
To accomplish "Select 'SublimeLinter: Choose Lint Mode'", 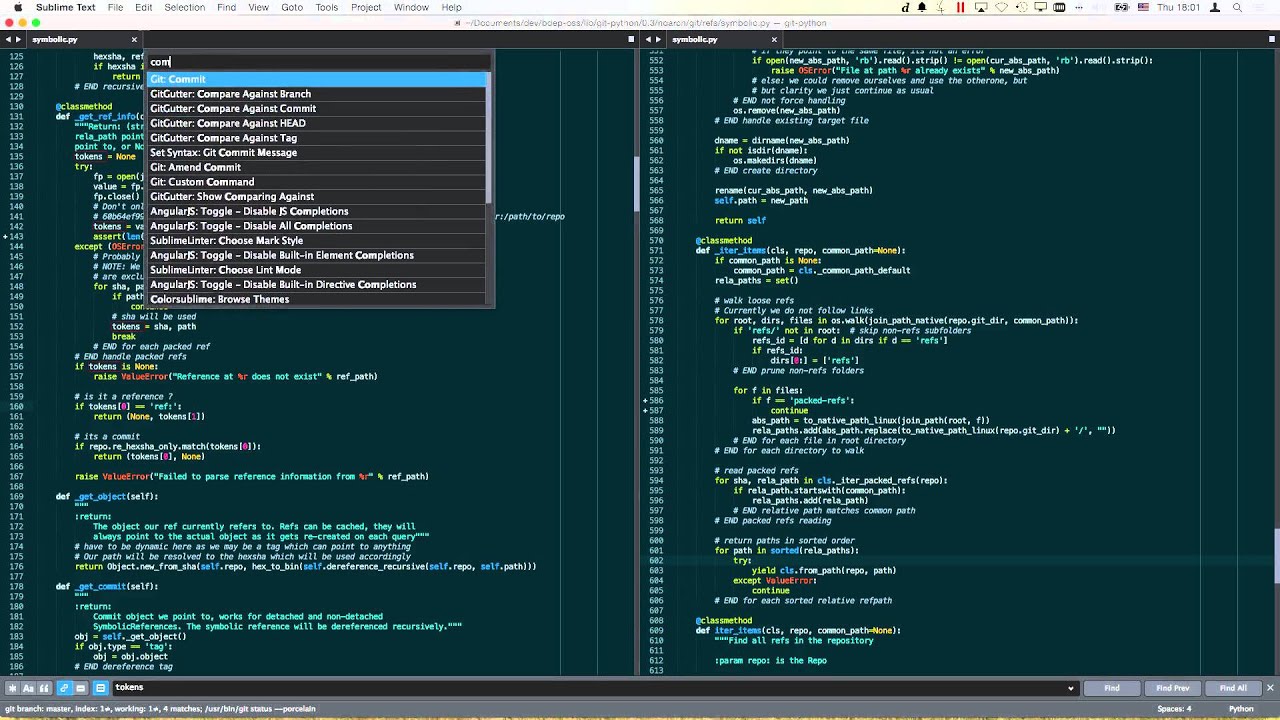I will click(x=317, y=270).
